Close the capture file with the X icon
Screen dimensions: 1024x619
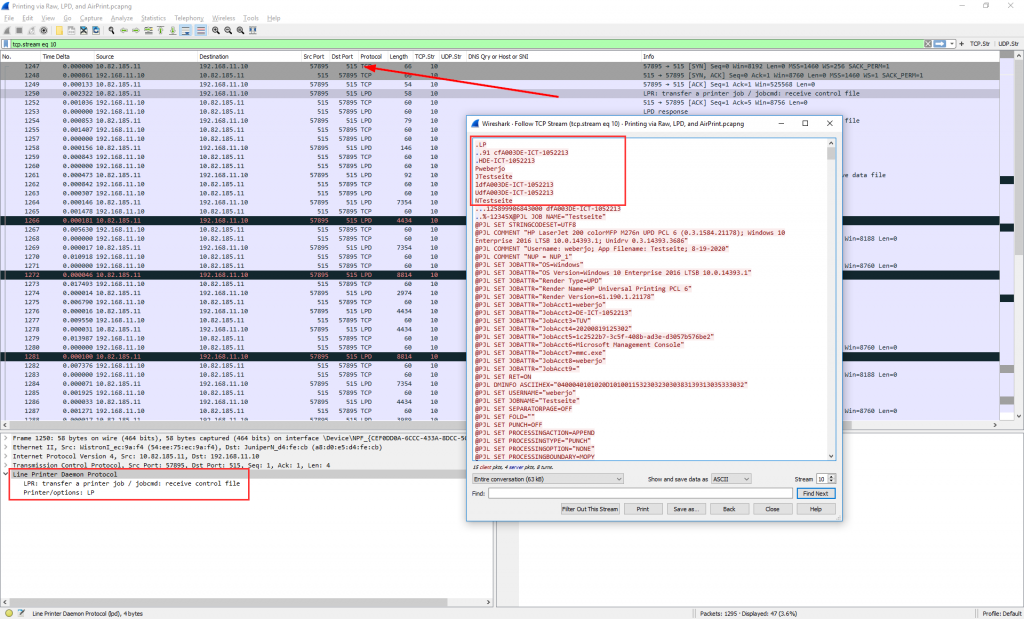point(84,30)
